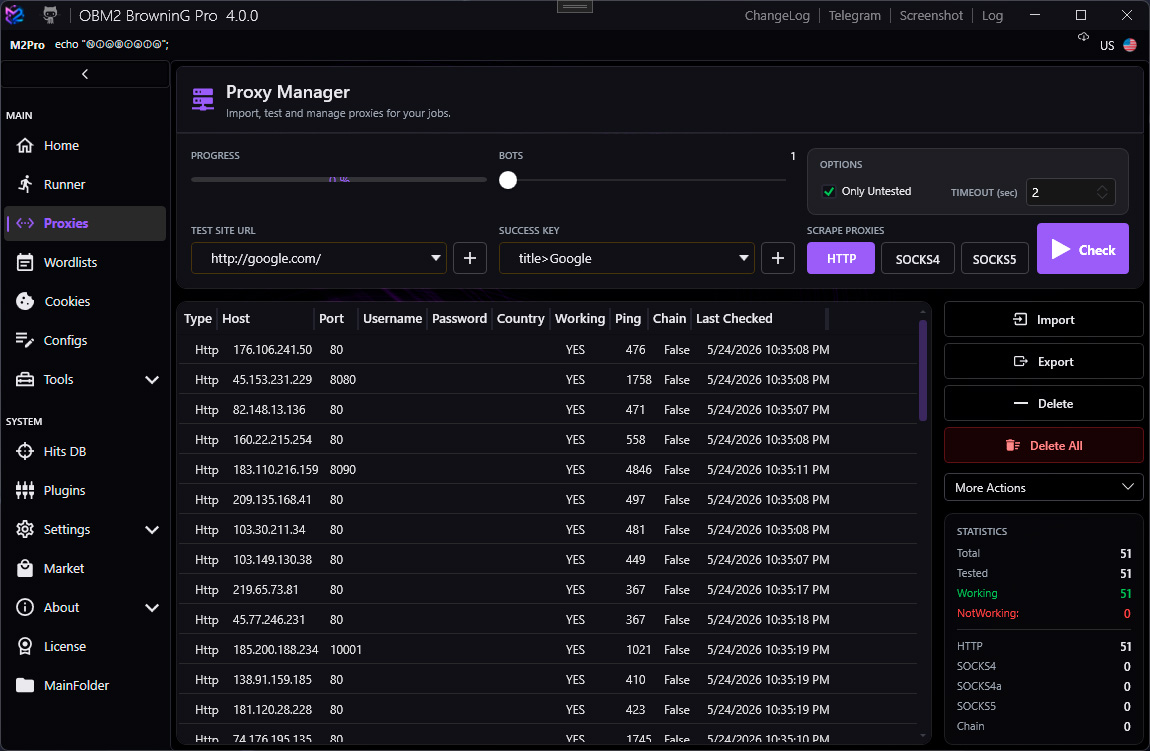Click the Delete button
Screen dimensions: 1150x751
point(1043,403)
